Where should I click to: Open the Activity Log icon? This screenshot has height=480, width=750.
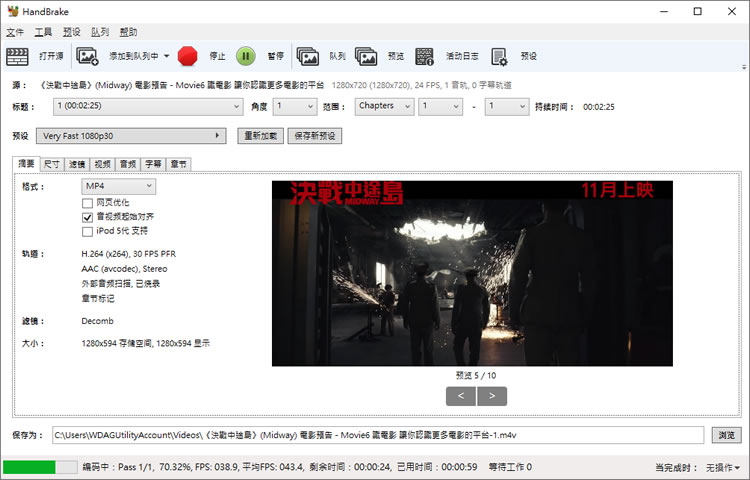tap(424, 56)
